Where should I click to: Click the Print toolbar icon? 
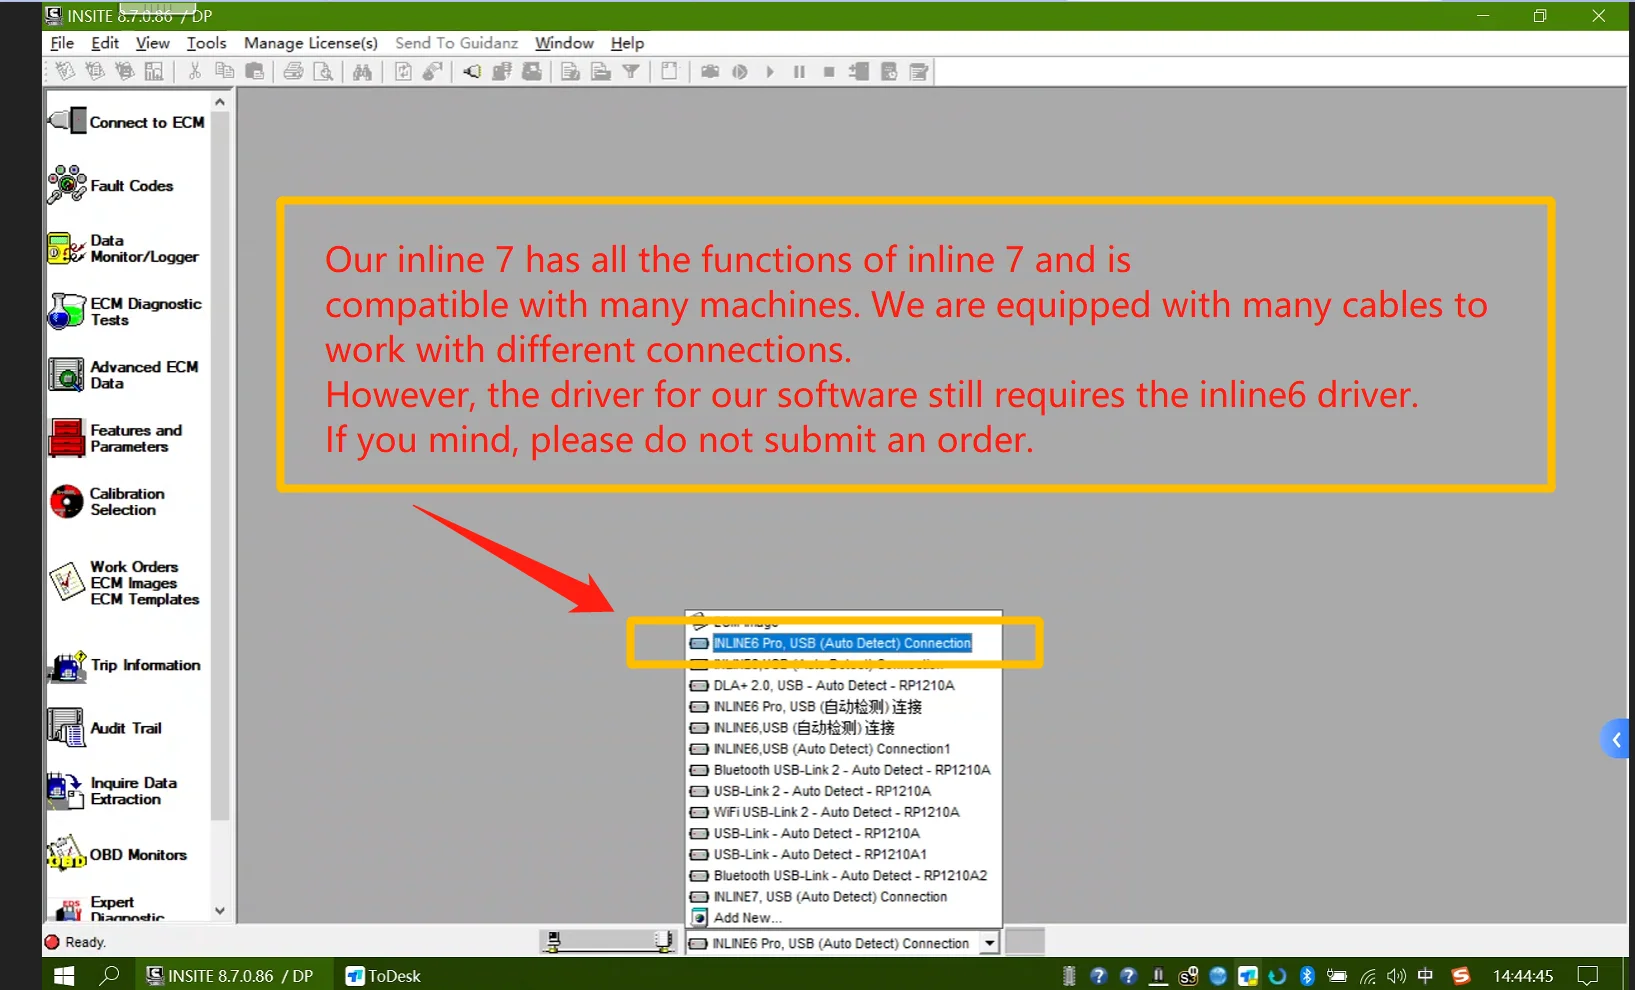pos(293,71)
